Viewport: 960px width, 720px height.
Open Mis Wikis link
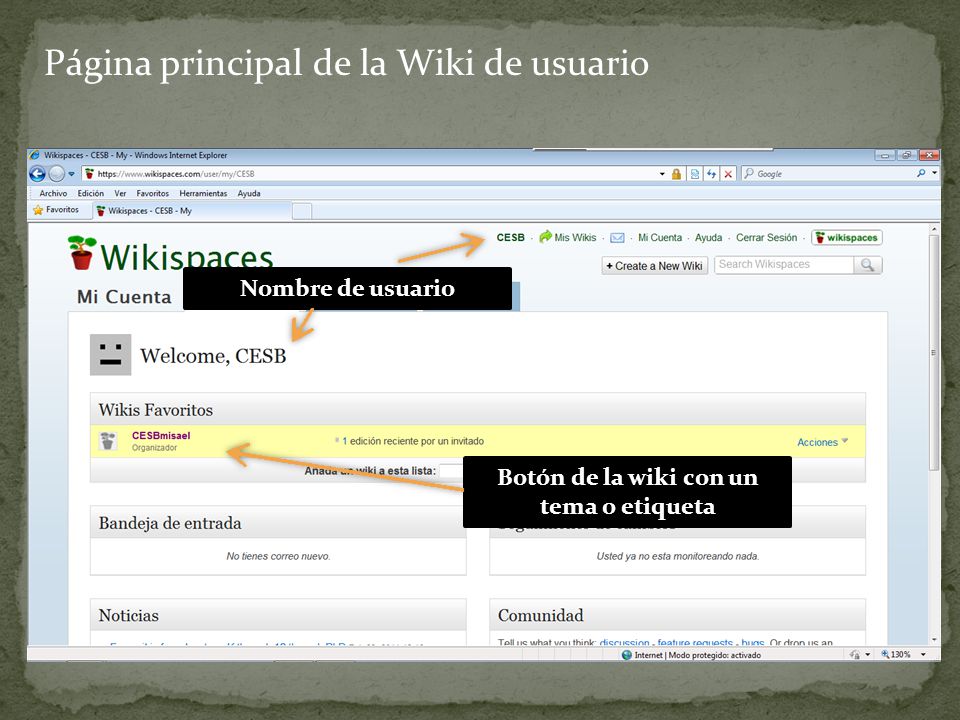[x=575, y=238]
